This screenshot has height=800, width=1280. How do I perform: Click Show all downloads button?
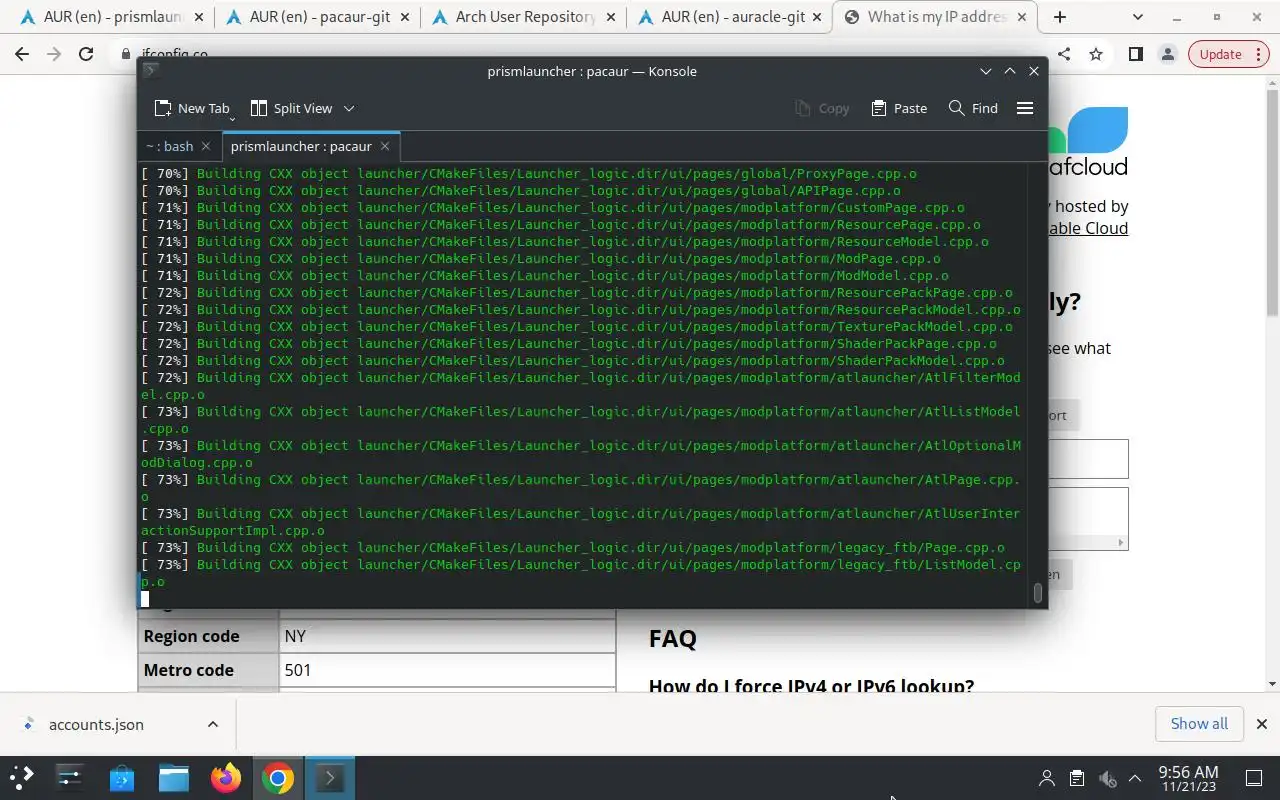tap(1199, 723)
